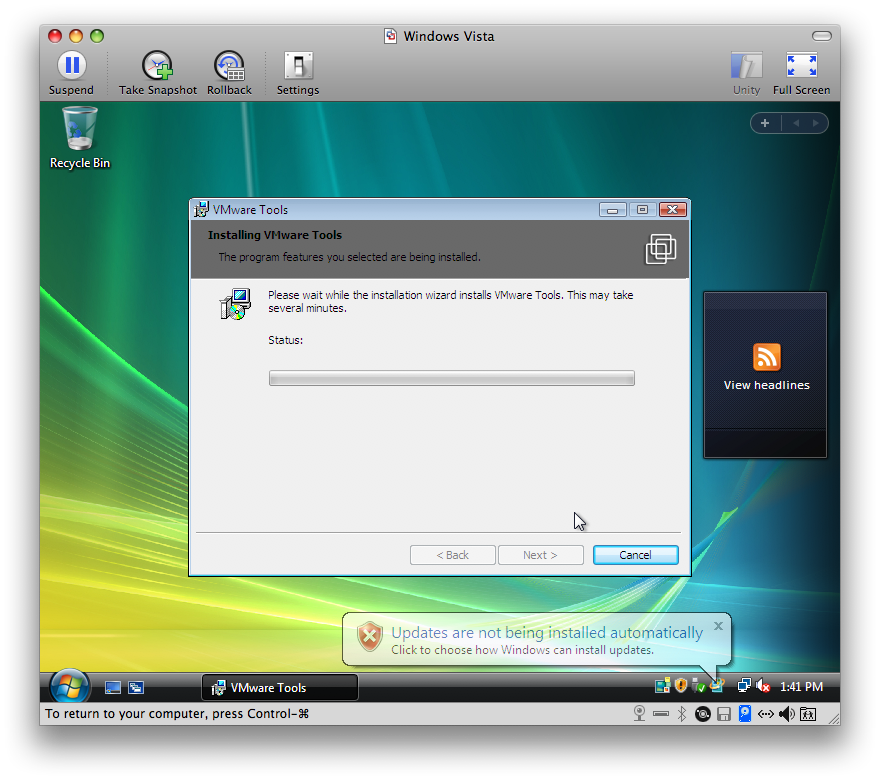This screenshot has width=880, height=780.
Task: Click the Take Snapshot toolbar icon
Action: pyautogui.click(x=158, y=67)
